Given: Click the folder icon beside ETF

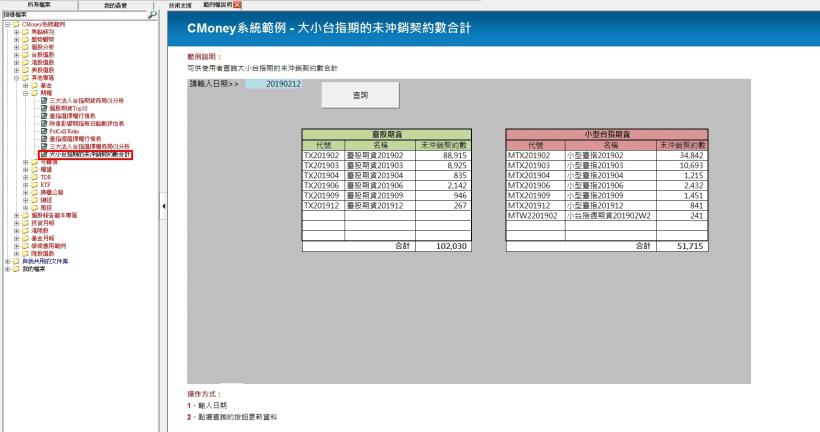Looking at the screenshot, I should click(35, 185).
